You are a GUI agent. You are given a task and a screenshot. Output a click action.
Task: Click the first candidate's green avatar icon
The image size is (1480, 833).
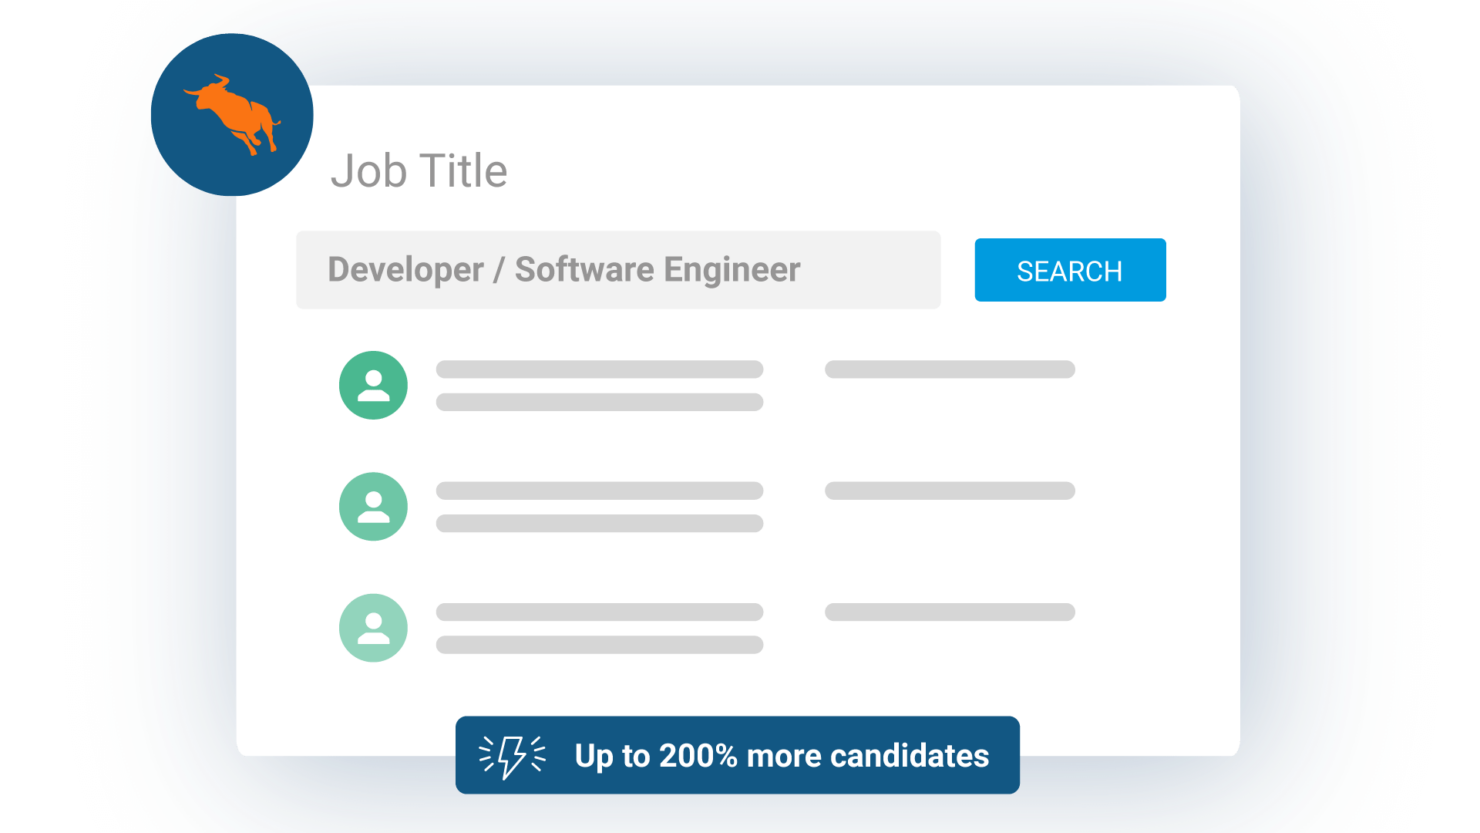coord(373,385)
